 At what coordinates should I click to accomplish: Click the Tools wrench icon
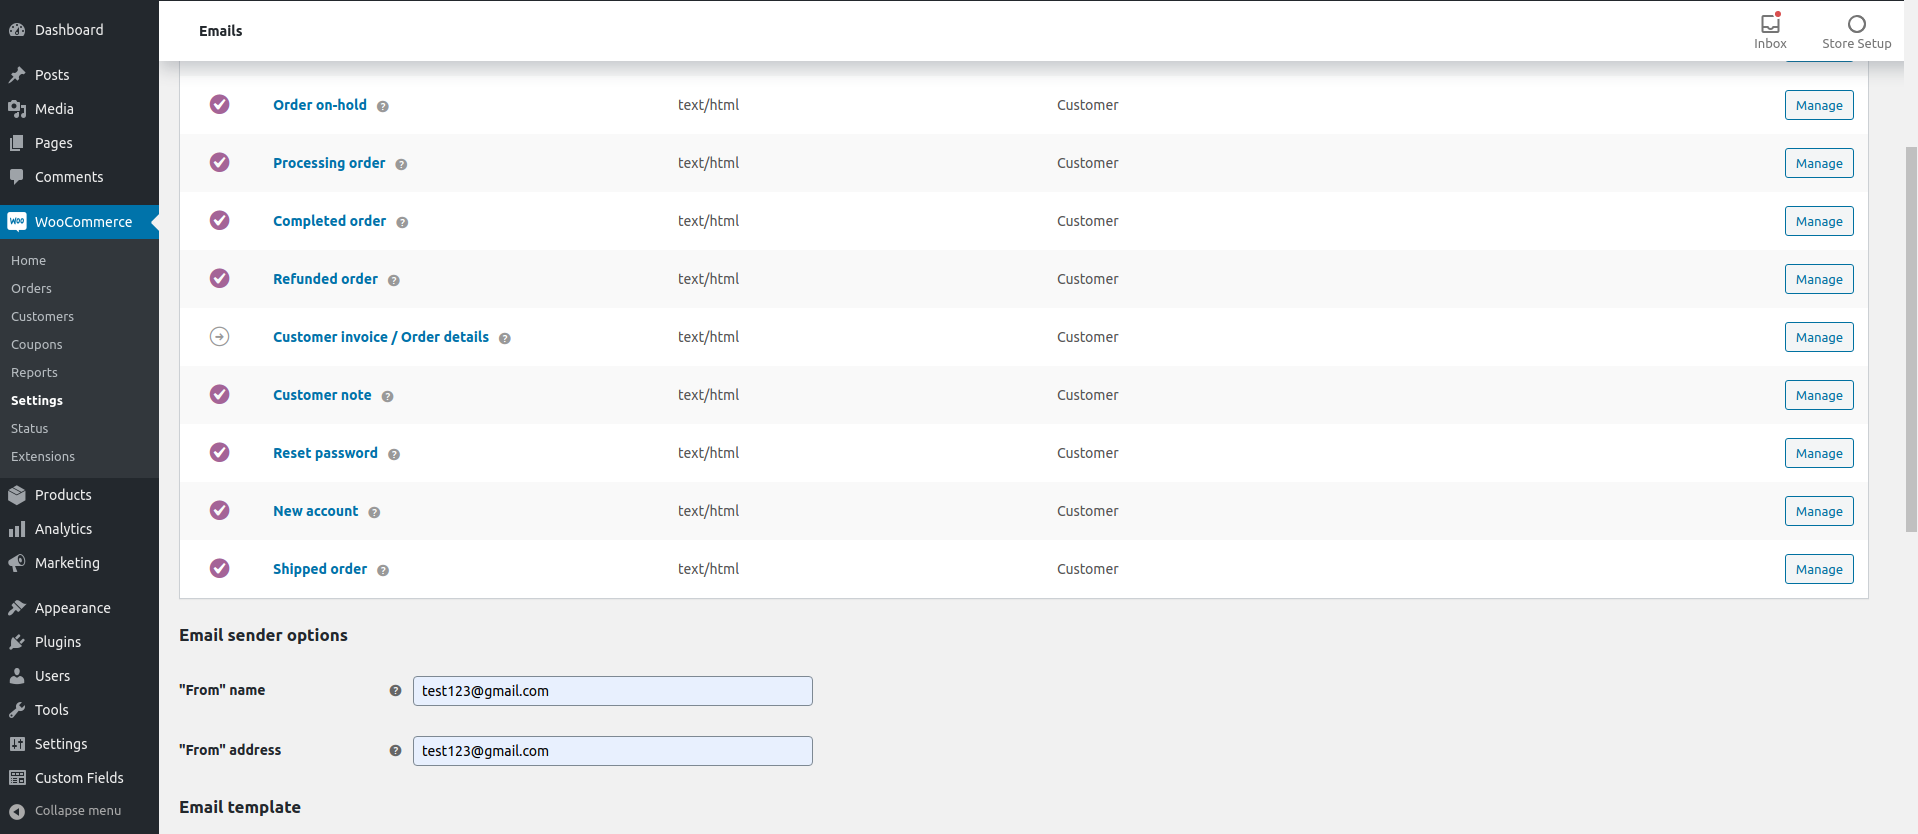point(17,710)
